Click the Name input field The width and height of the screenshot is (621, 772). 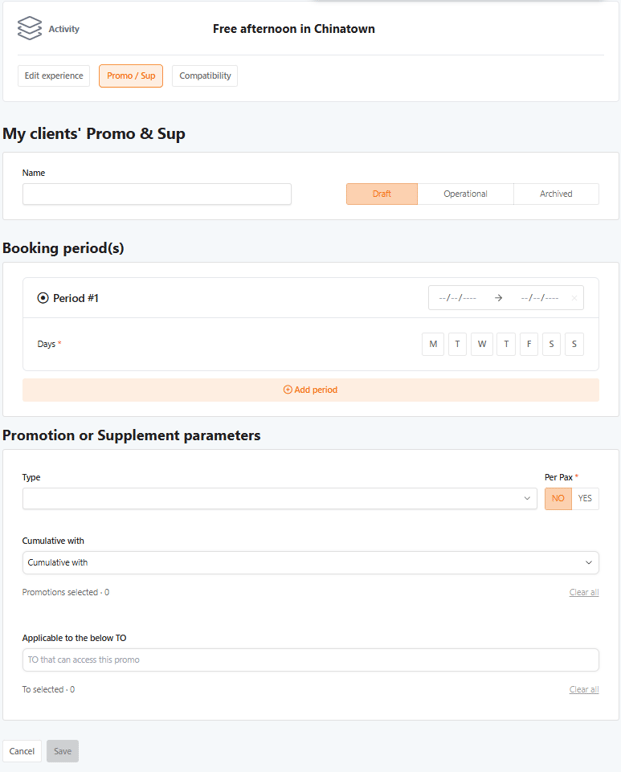[x=157, y=194]
